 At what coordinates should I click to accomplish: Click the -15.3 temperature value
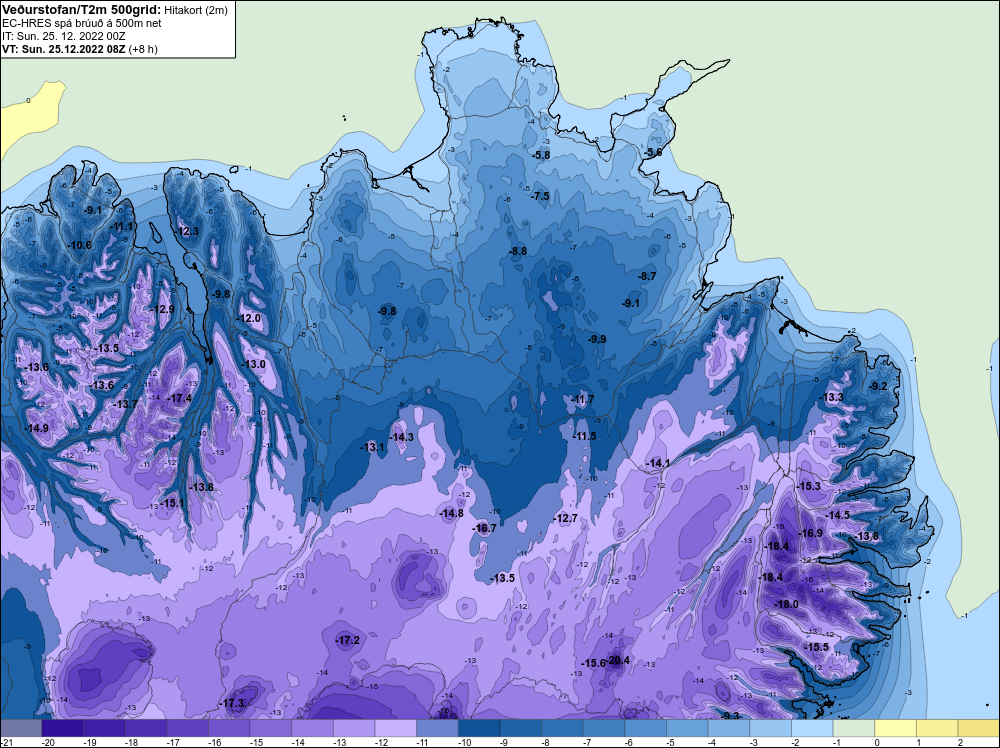(x=809, y=486)
